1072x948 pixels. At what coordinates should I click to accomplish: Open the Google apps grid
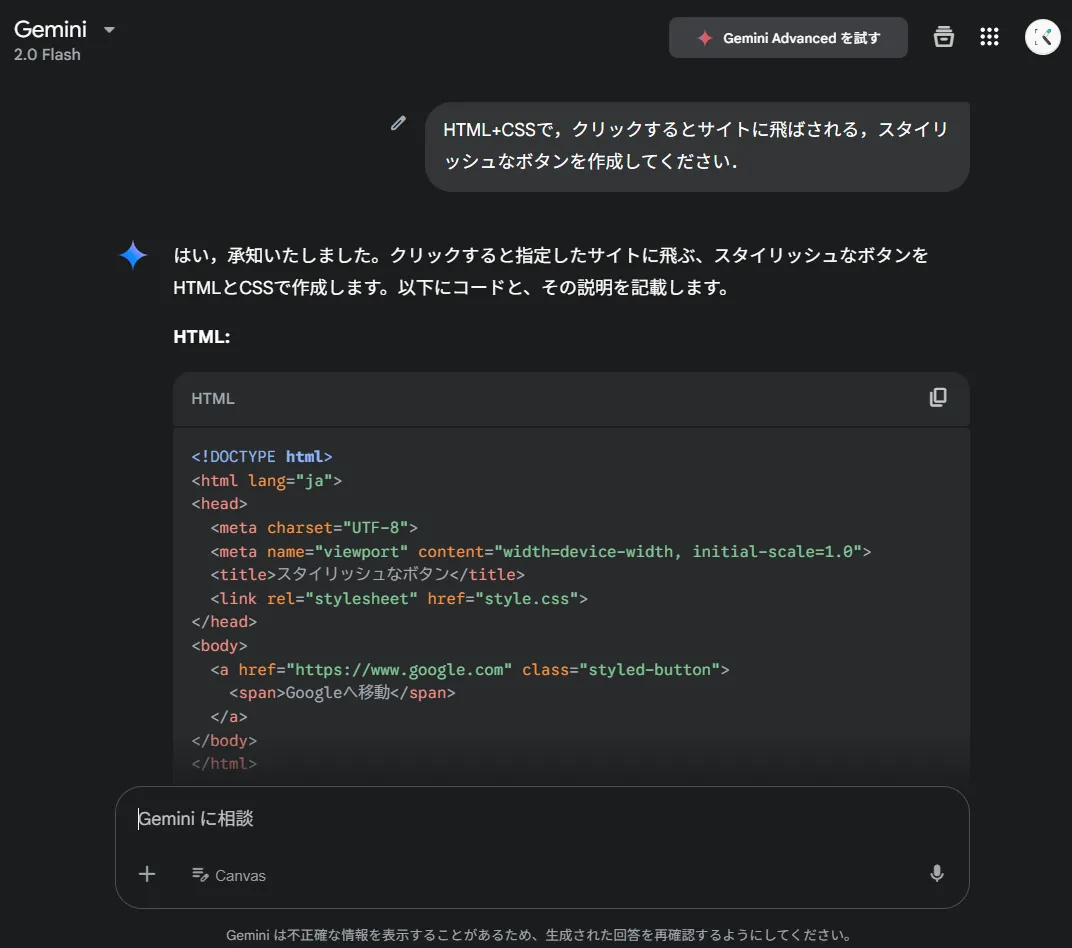click(x=989, y=37)
